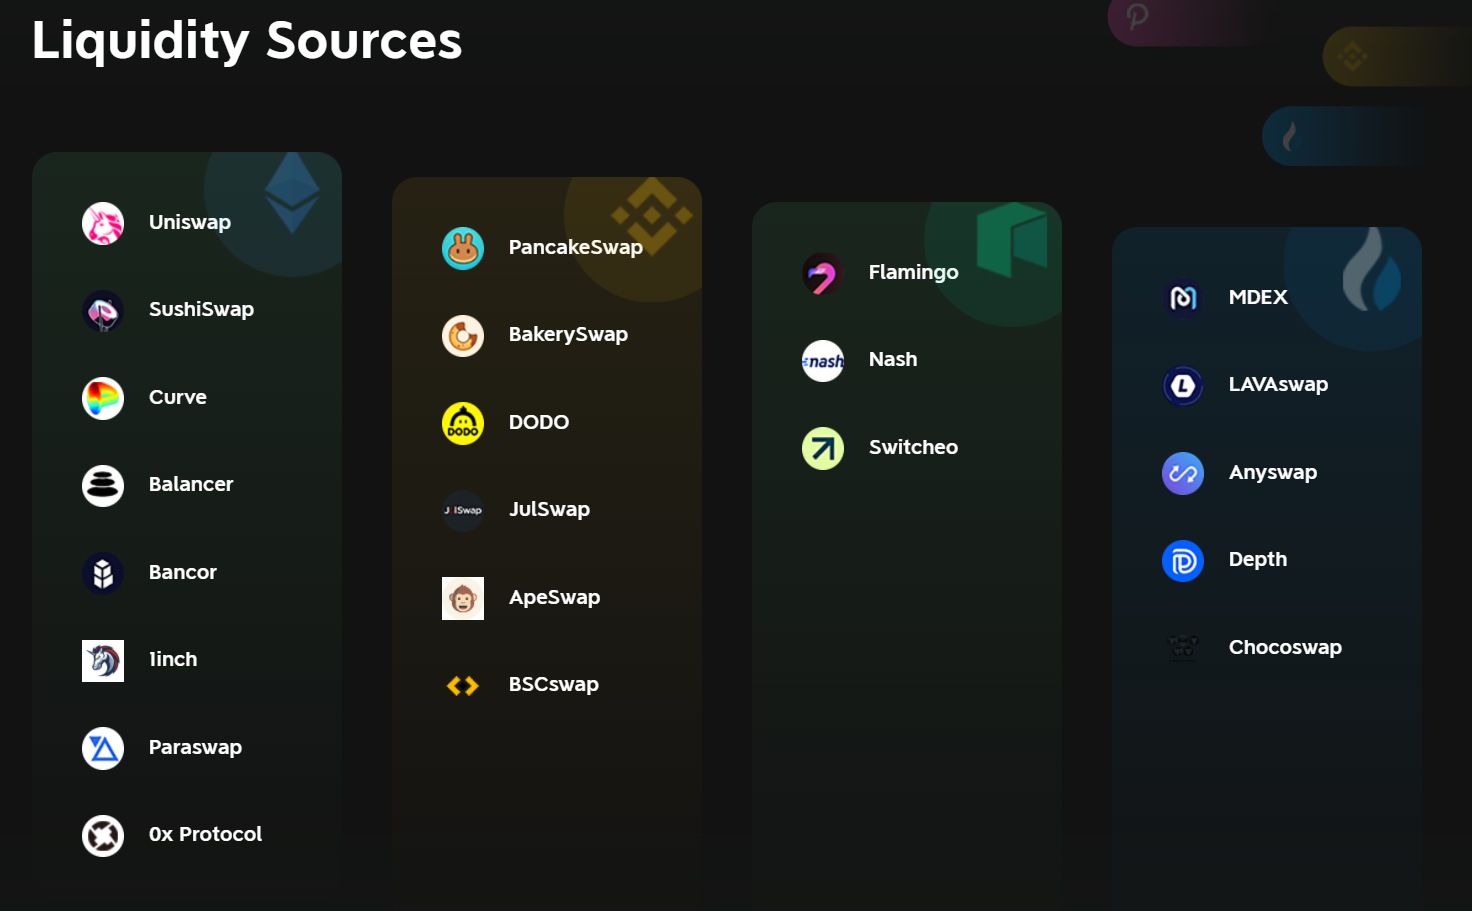Open the PancakeSwap text label
This screenshot has height=911, width=1472.
pos(576,247)
